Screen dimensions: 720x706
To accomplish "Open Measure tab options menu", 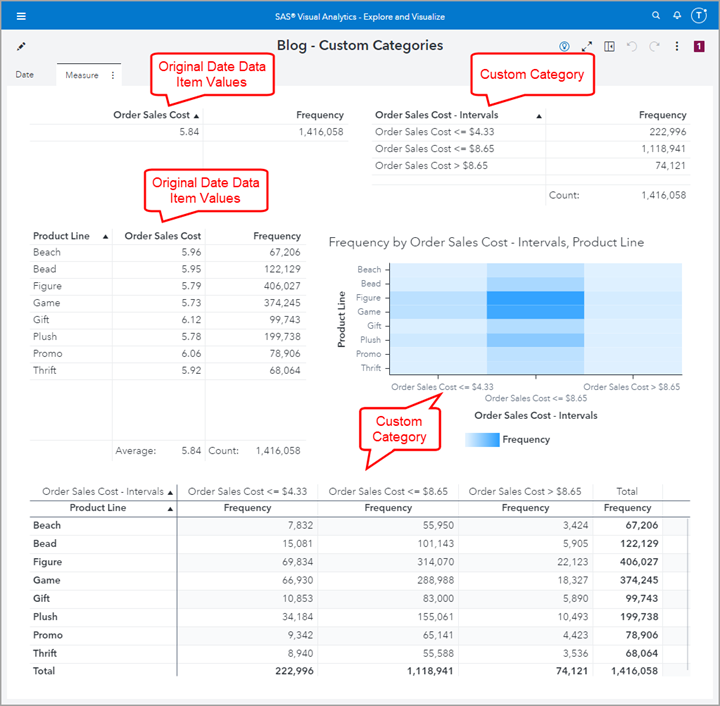I will click(x=113, y=75).
